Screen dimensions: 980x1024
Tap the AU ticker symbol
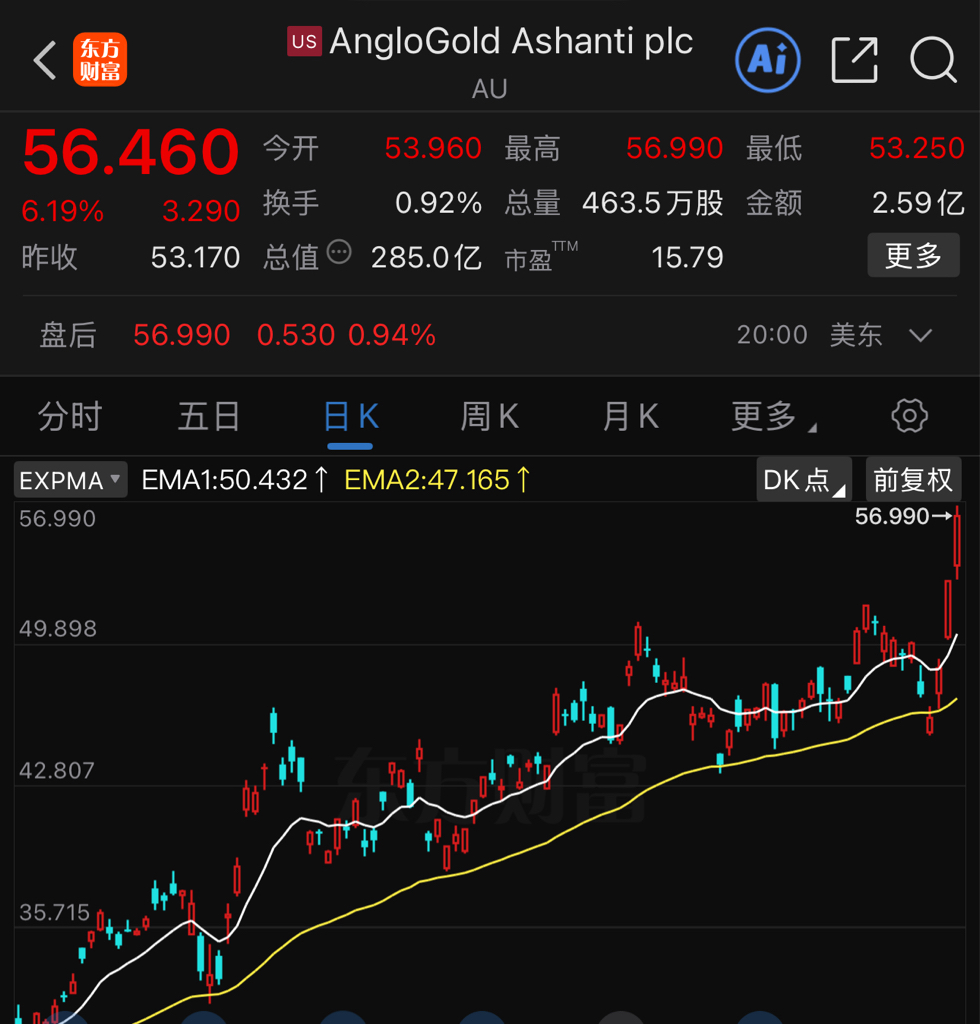[x=490, y=89]
